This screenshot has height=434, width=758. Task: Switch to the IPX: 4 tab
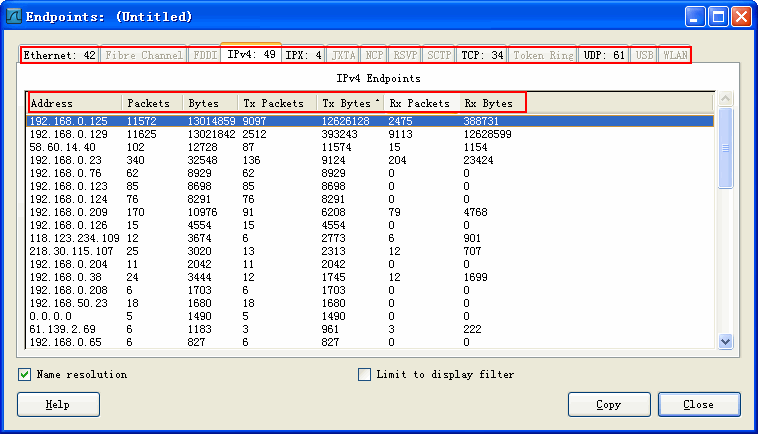coord(303,55)
